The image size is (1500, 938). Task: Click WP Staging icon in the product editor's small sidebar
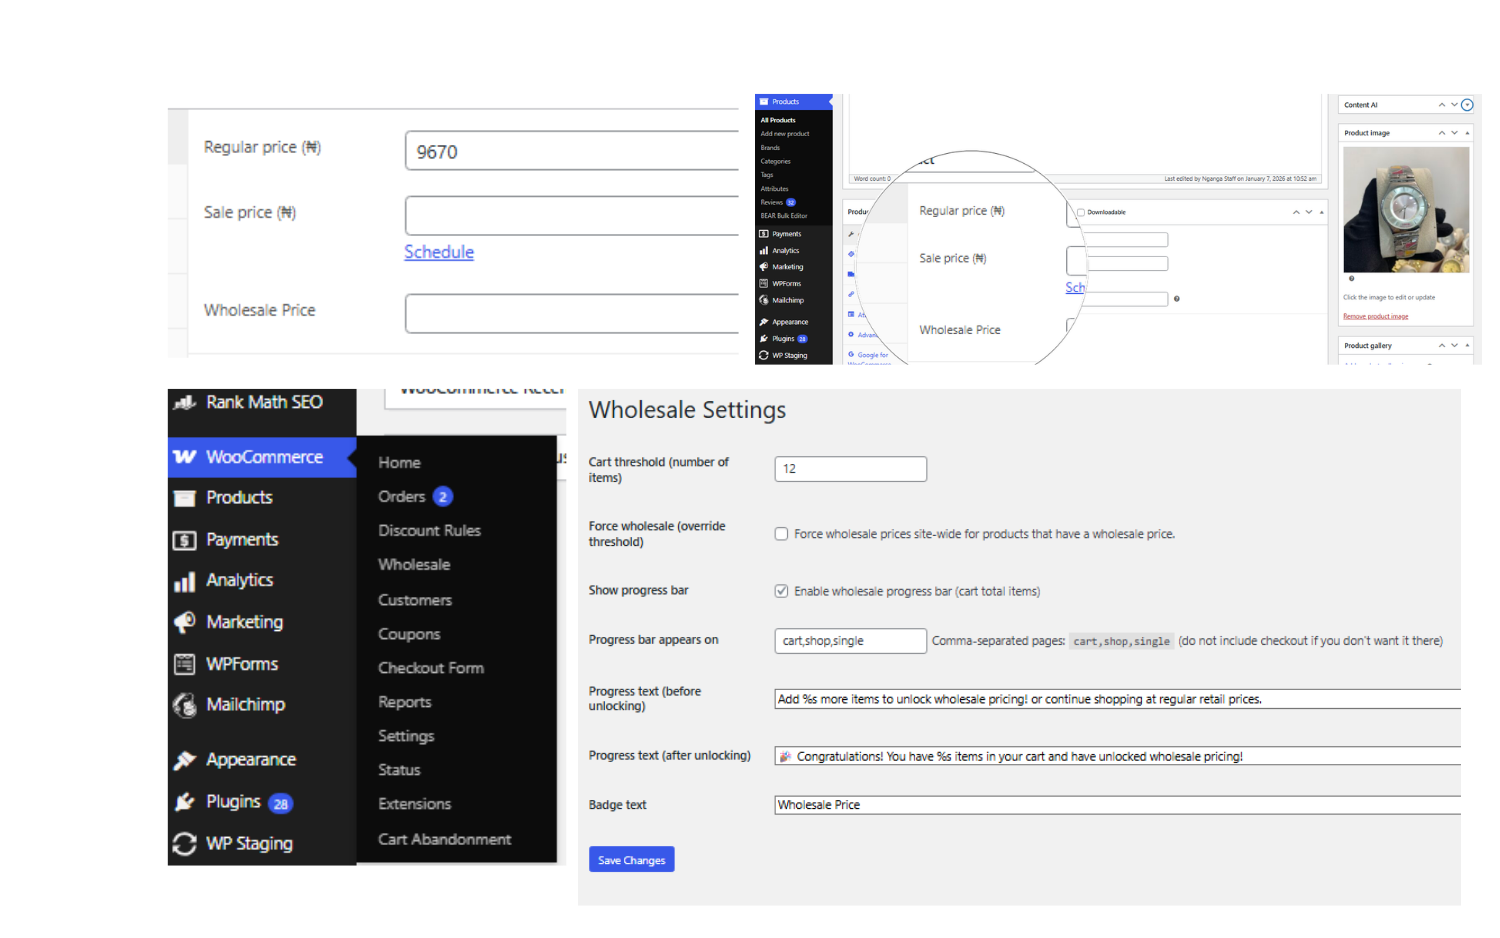764,355
